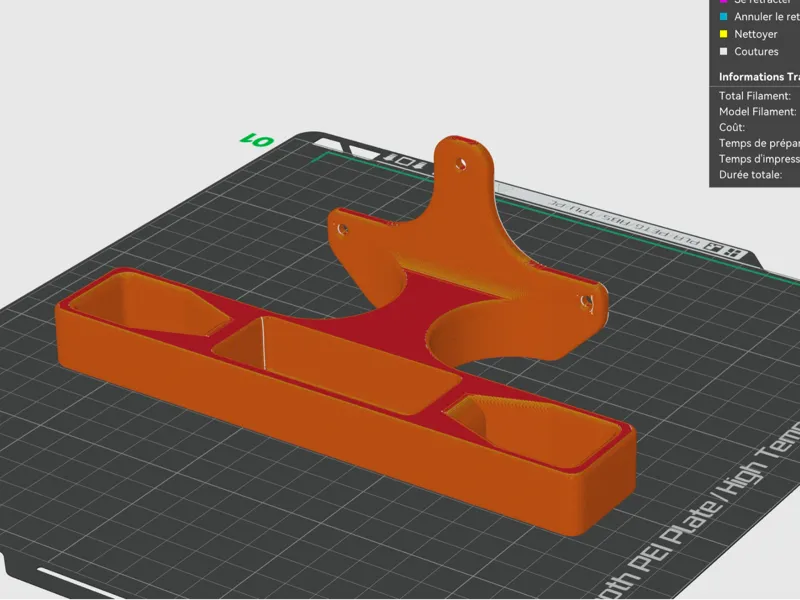Click the yellow Nettoyer color swatch
This screenshot has width=800, height=600.
(723, 34)
